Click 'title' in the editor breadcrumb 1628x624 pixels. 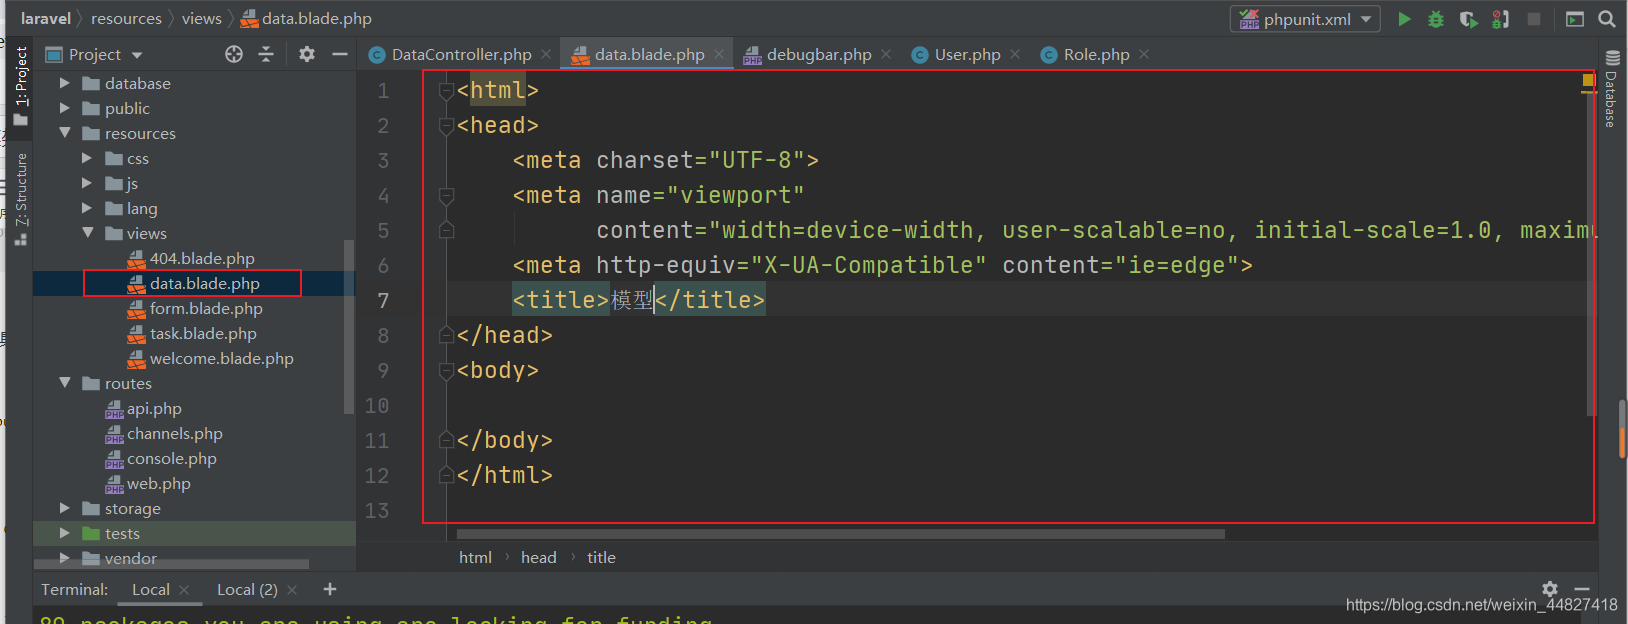click(601, 557)
